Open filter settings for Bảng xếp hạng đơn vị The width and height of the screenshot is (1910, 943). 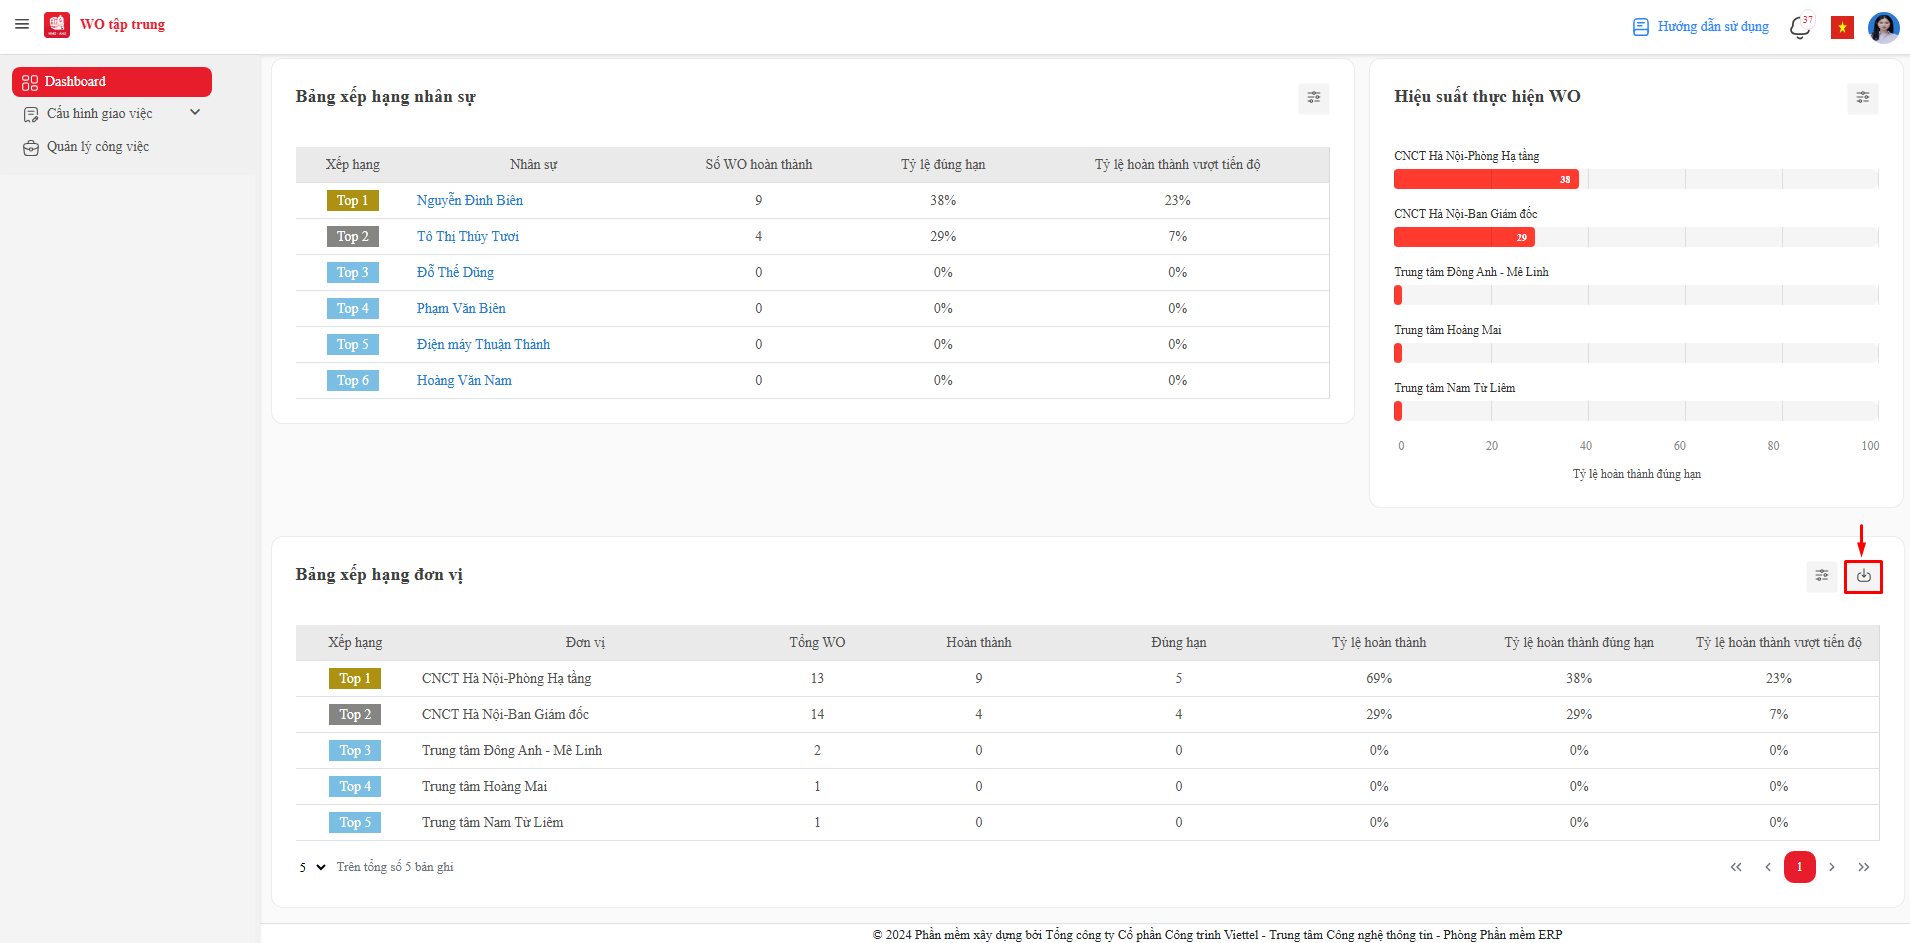(1822, 576)
